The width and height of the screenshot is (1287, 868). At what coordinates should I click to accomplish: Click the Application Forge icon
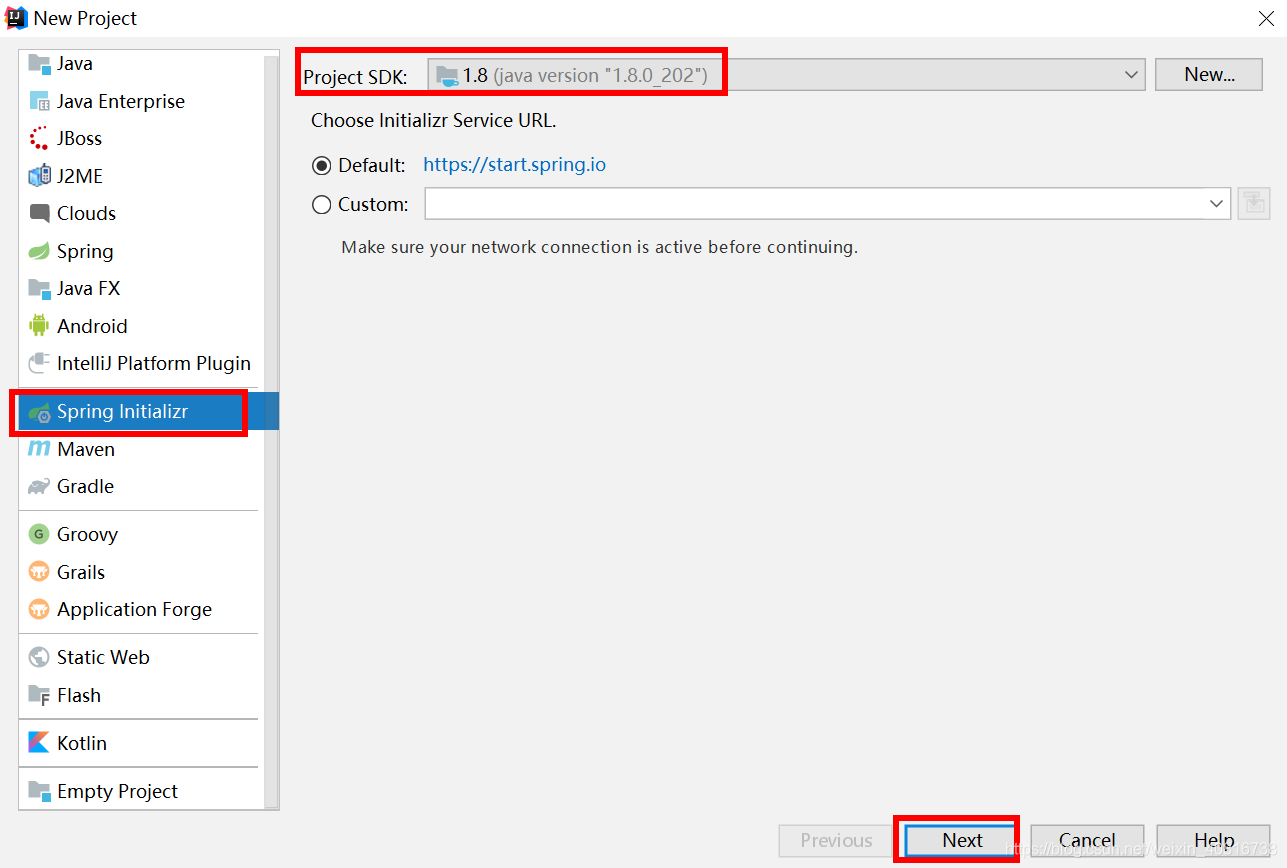click(x=39, y=610)
